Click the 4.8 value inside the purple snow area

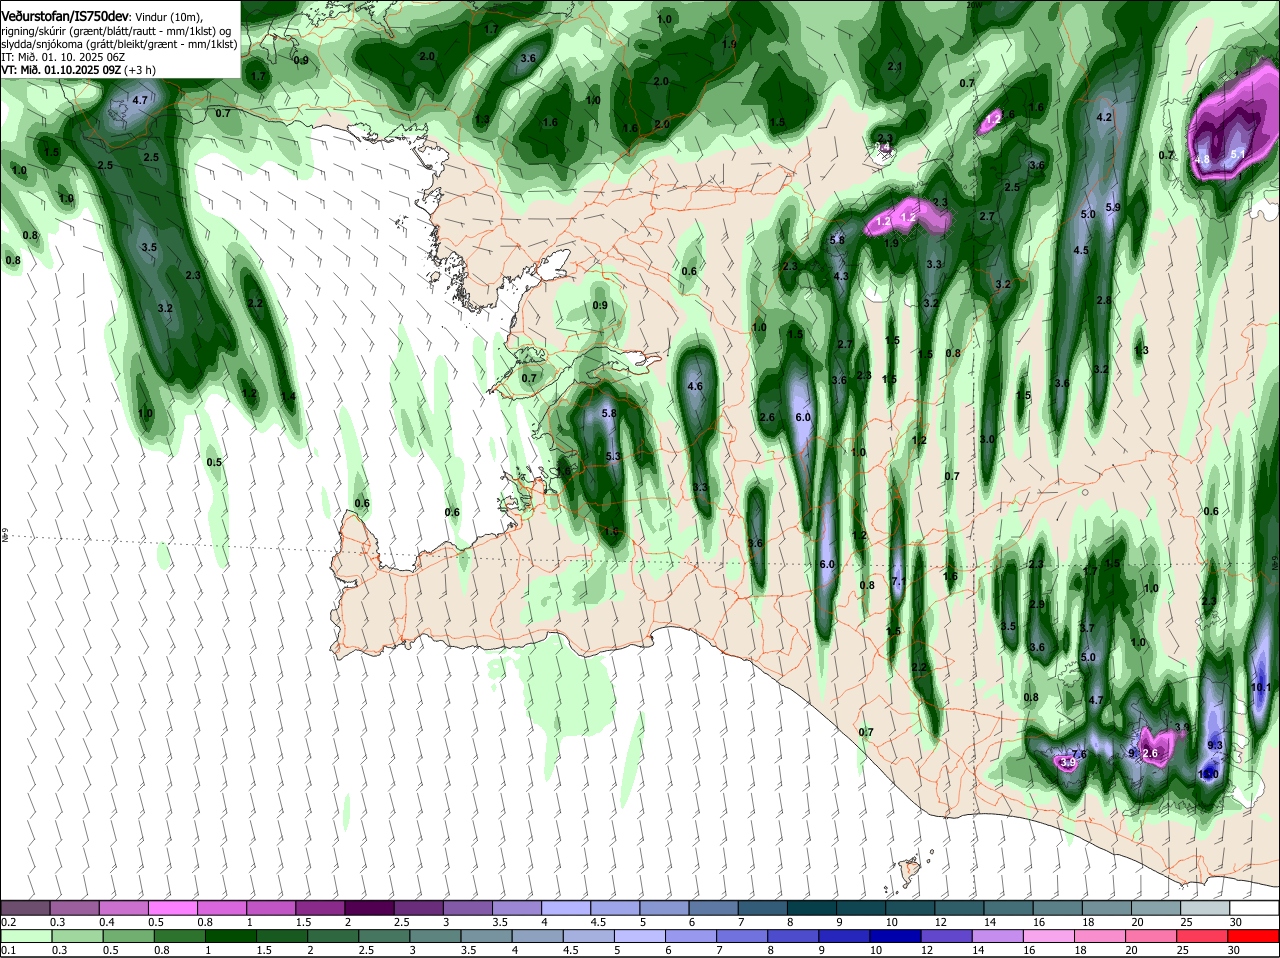coord(1203,159)
